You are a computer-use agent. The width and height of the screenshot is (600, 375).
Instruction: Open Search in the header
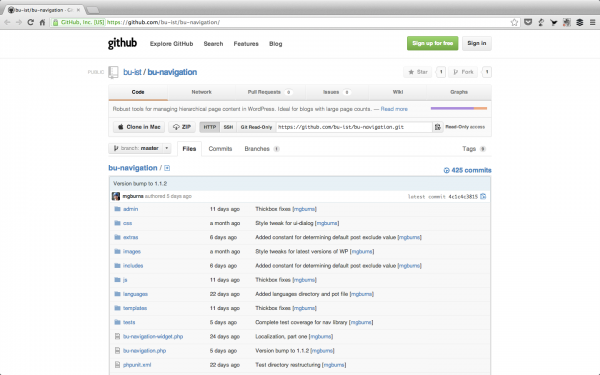pyautogui.click(x=213, y=44)
